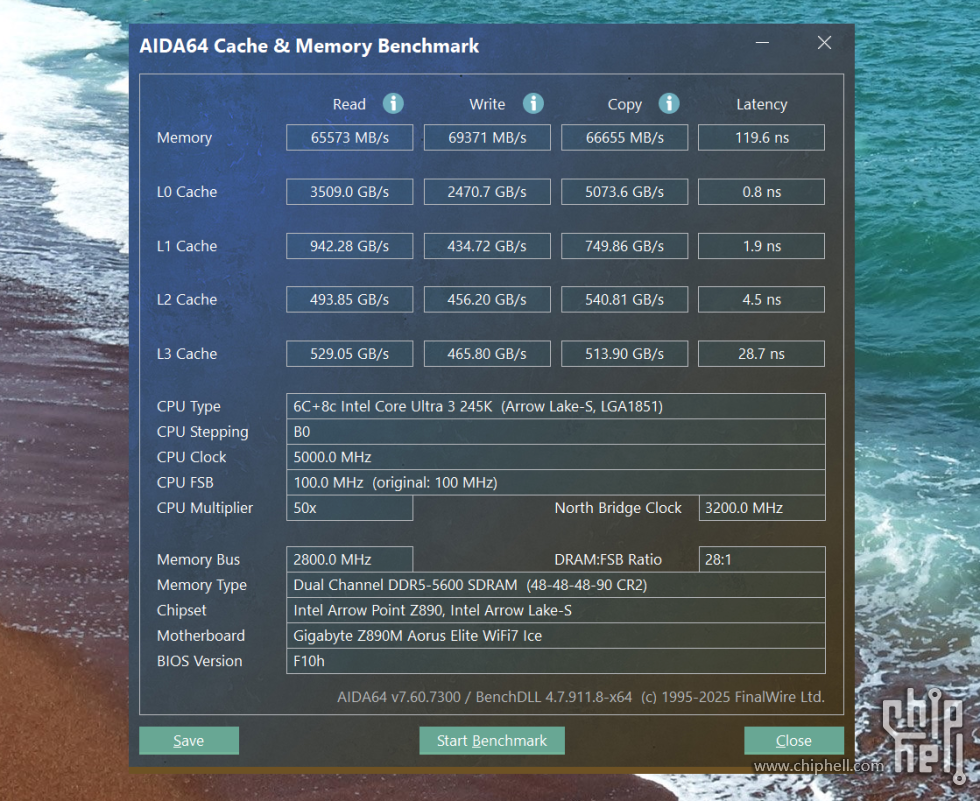
Task: Select the Memory Copy 66655 MB/s cell
Action: (x=624, y=137)
